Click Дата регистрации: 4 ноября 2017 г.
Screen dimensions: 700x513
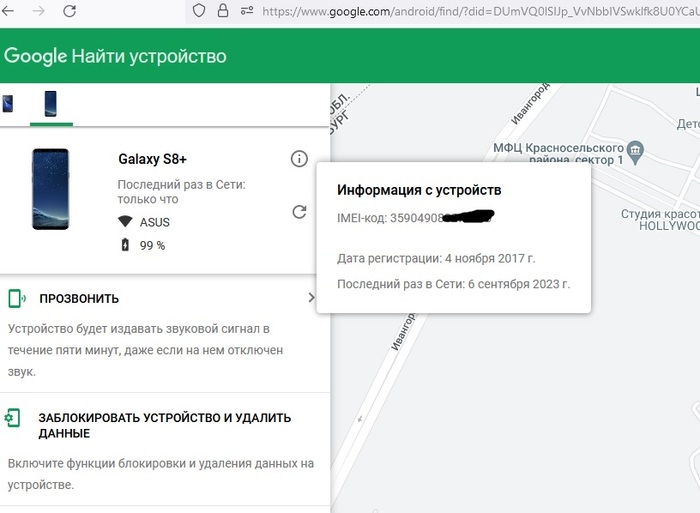tap(436, 259)
